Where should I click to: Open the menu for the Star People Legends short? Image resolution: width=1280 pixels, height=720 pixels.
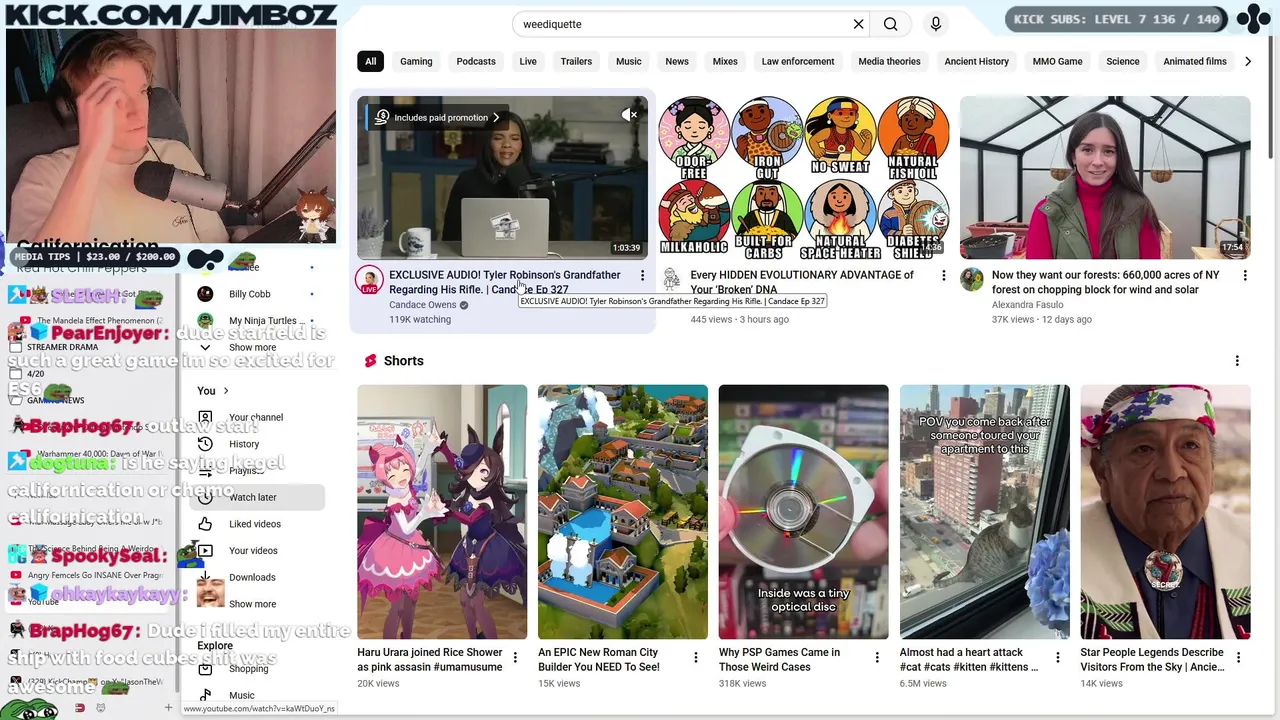point(1238,657)
